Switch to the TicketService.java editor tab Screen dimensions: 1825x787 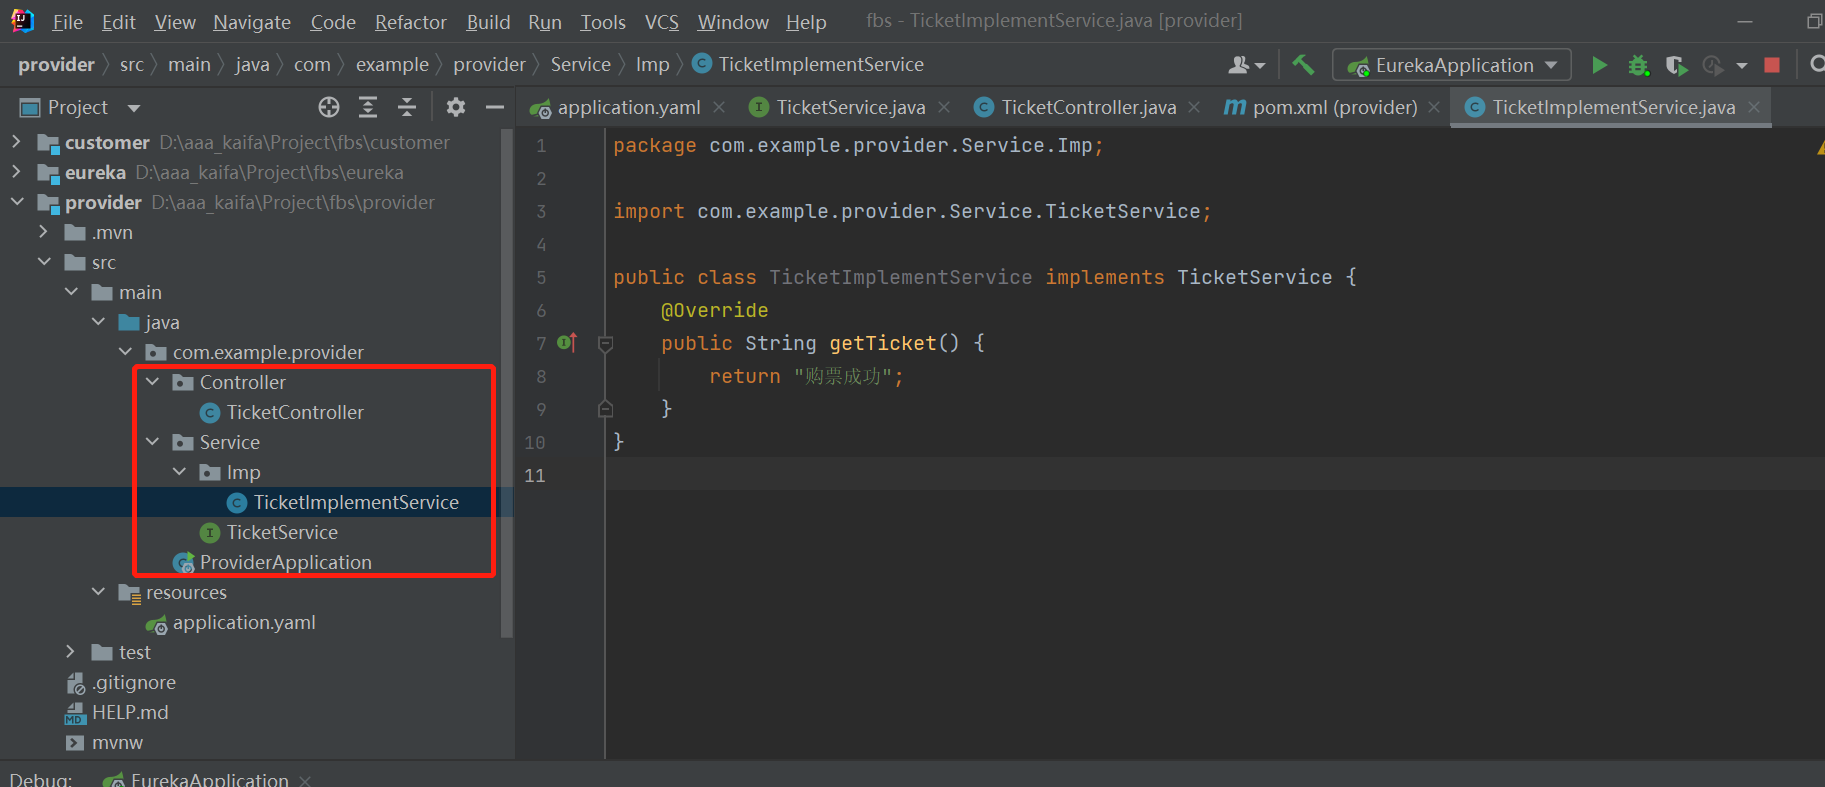[850, 107]
